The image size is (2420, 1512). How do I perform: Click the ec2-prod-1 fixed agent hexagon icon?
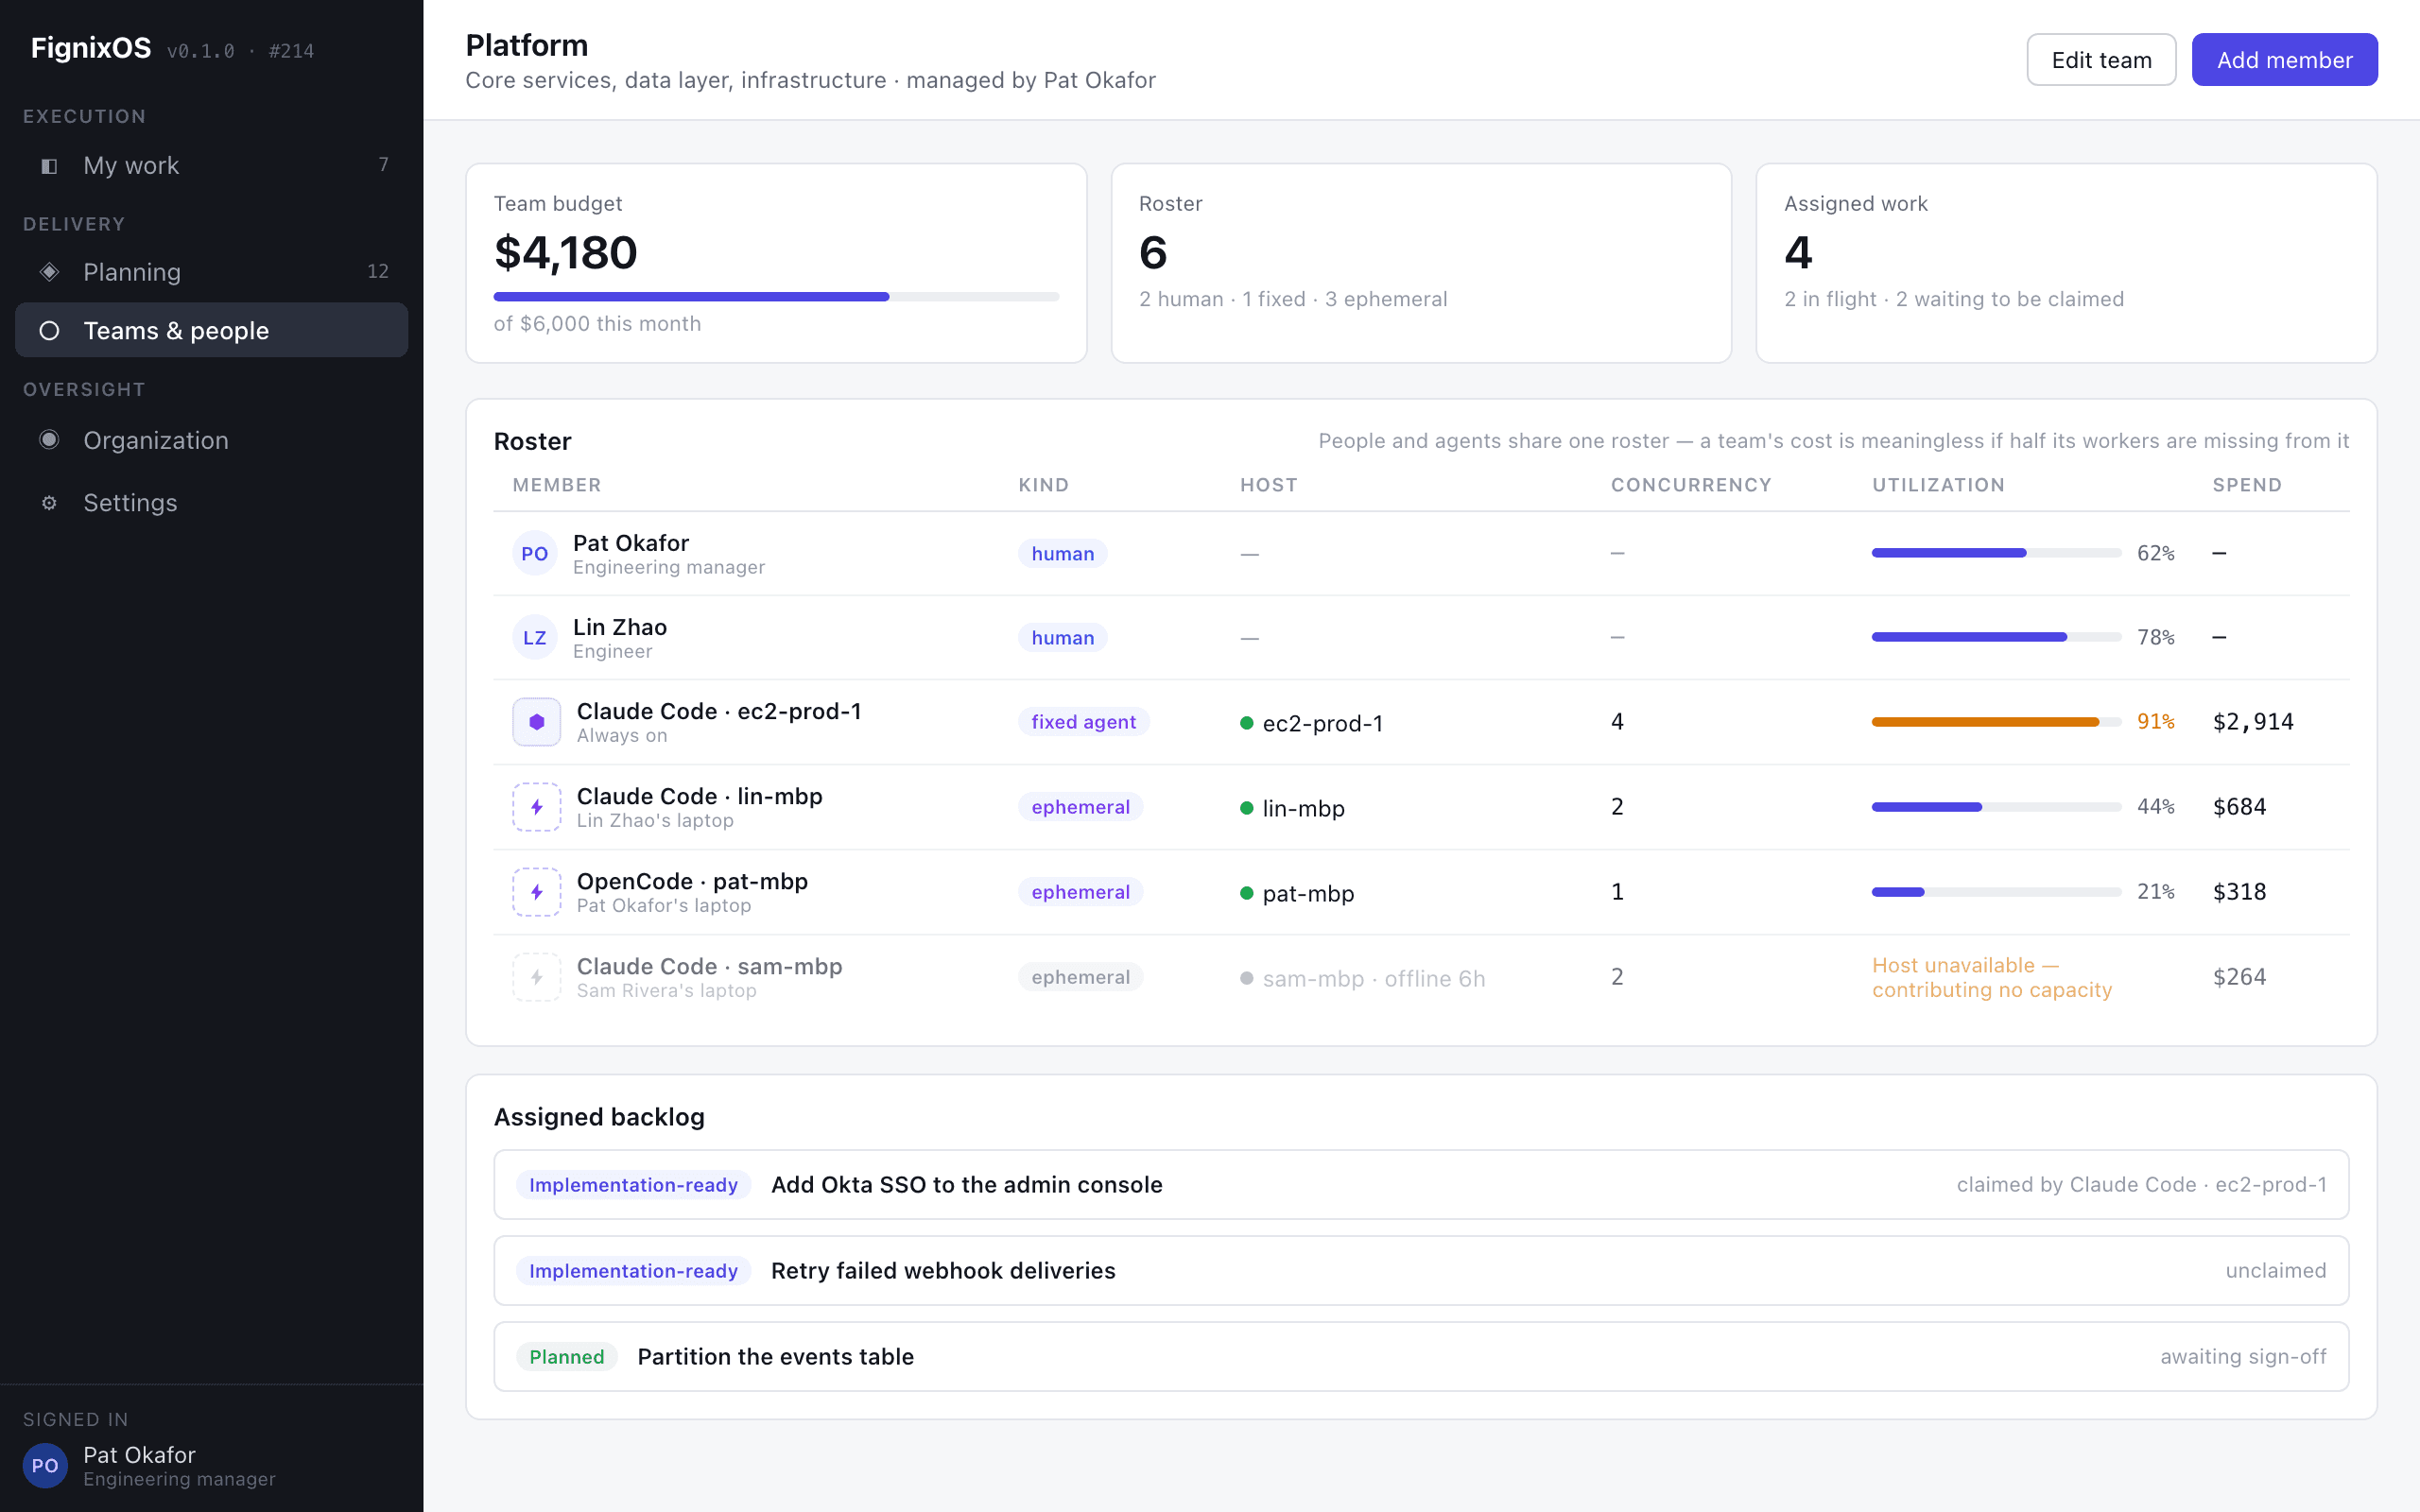pos(537,722)
